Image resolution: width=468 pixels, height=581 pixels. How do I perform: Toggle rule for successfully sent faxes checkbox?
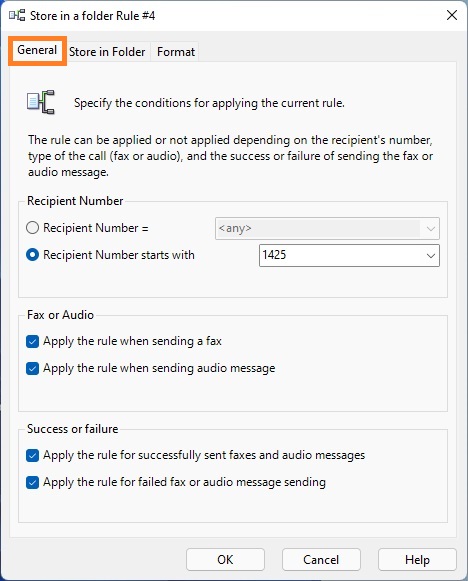33,455
